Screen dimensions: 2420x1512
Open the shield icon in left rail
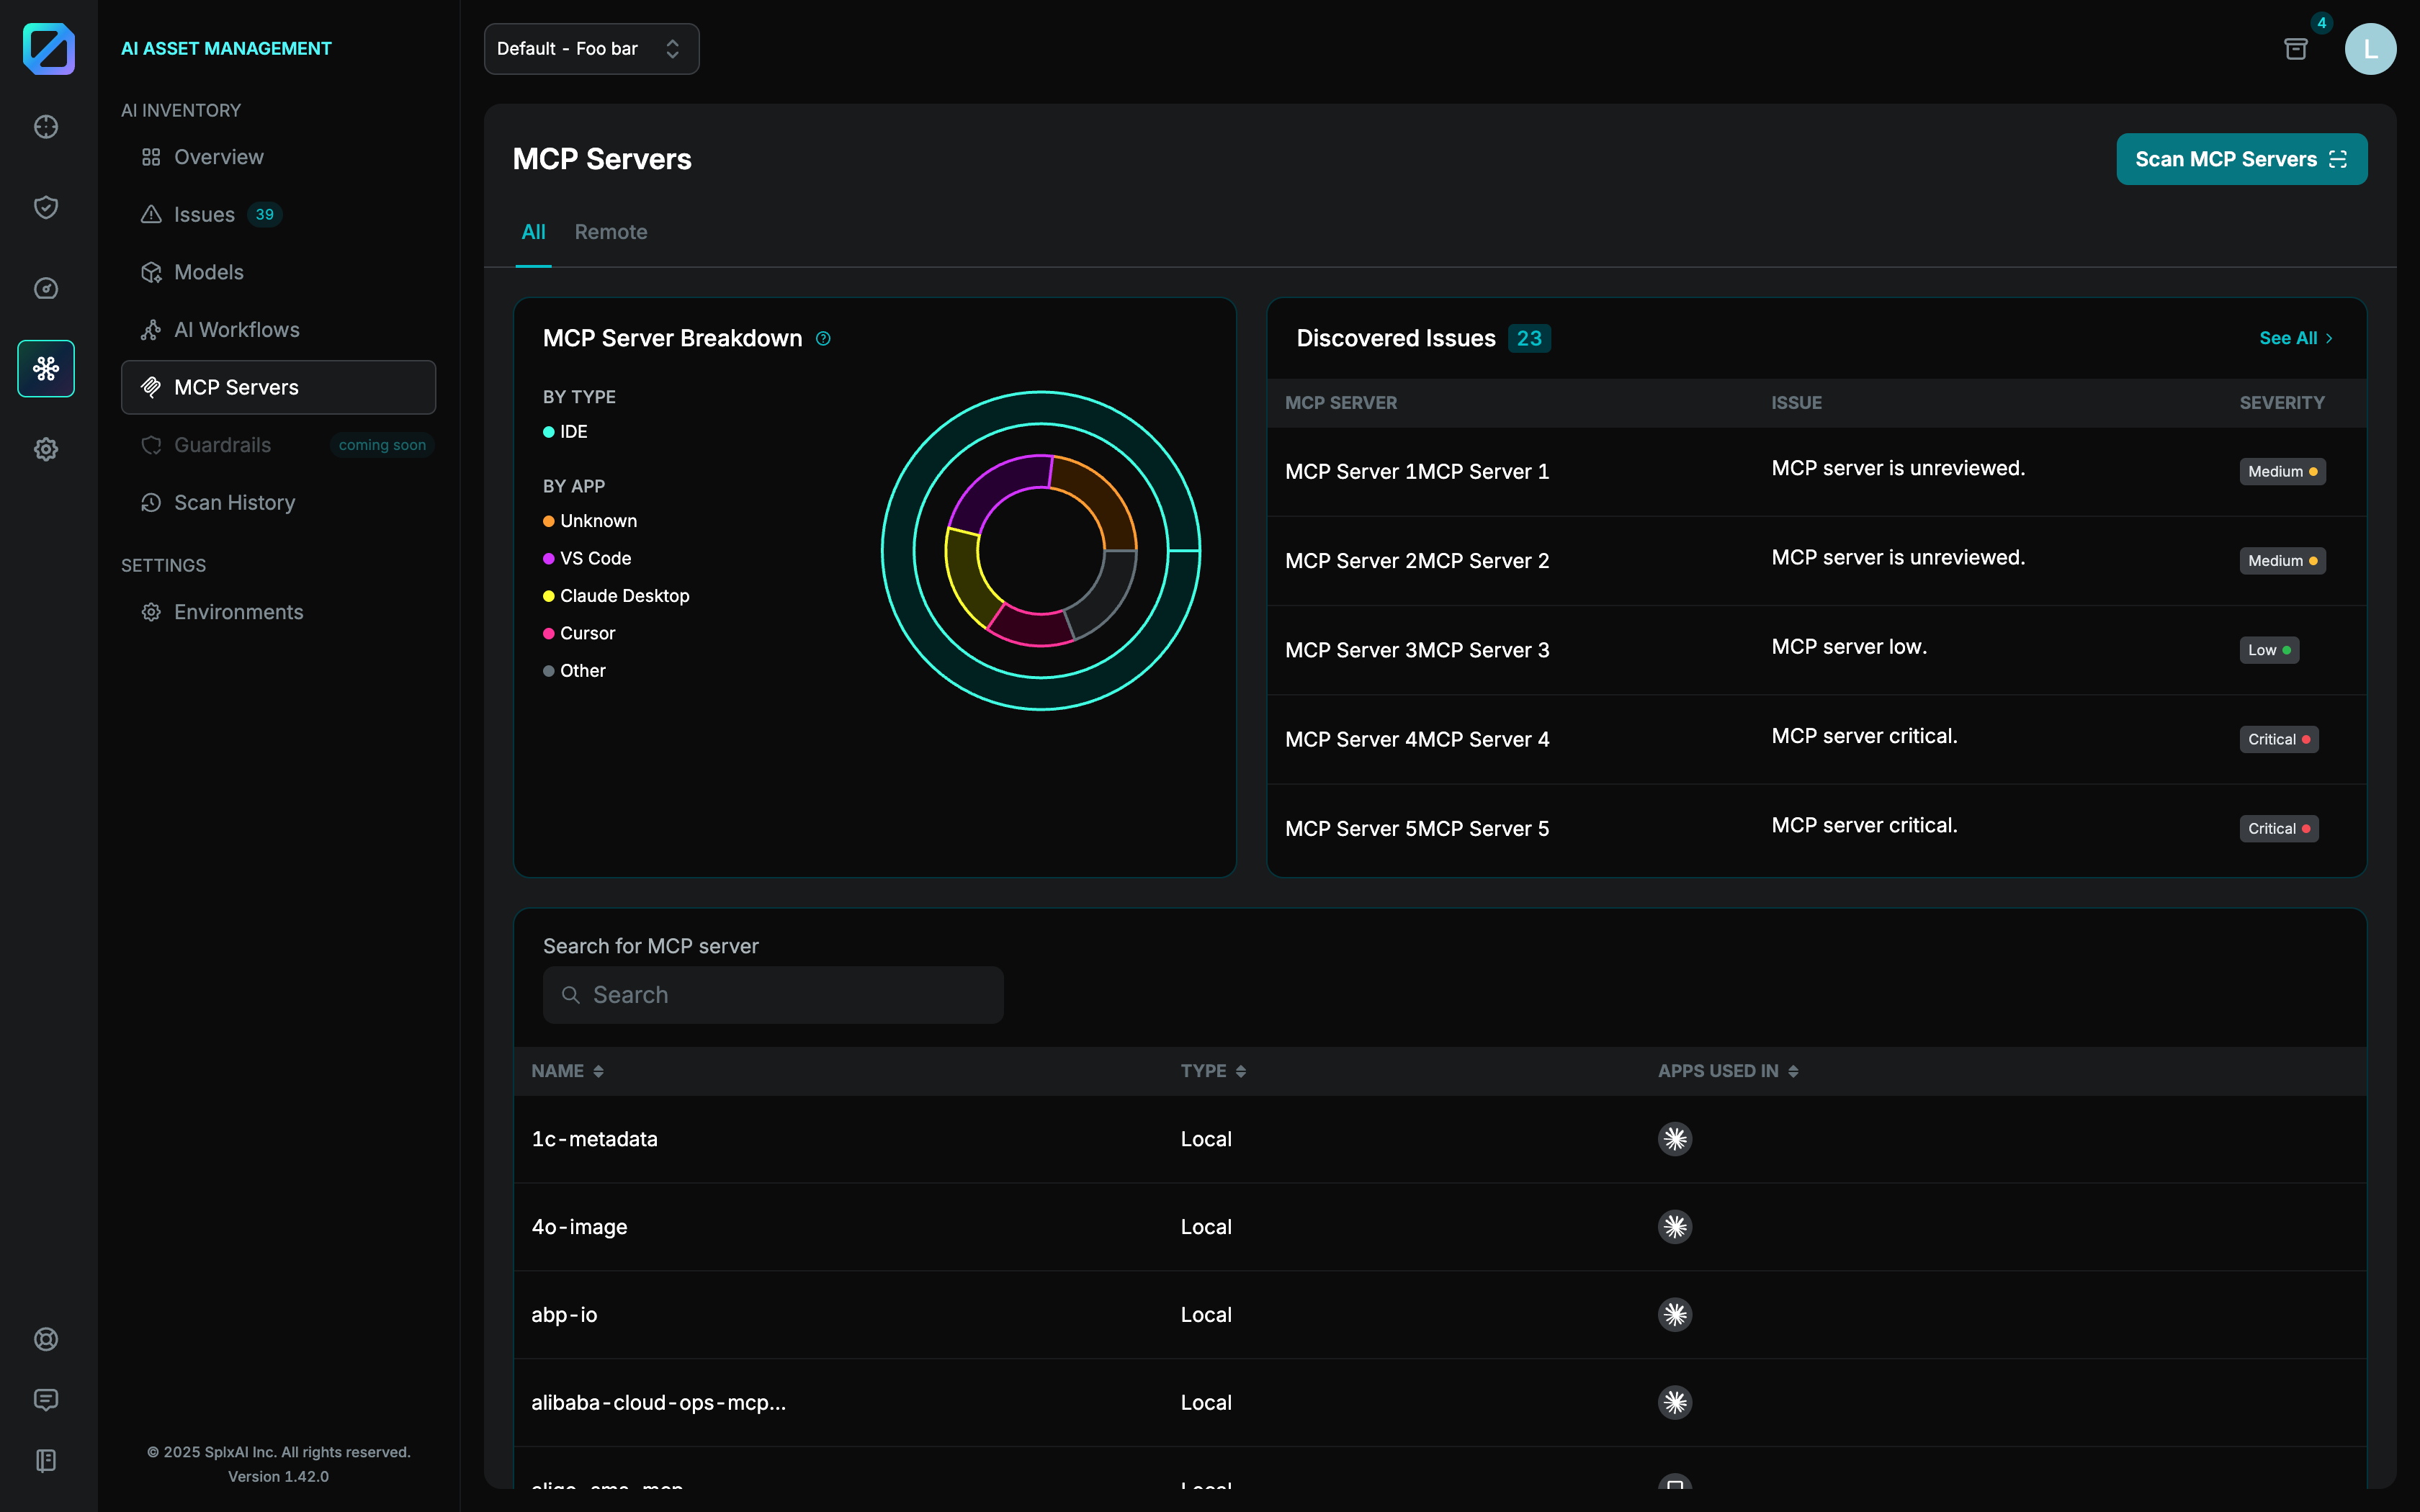tap(46, 207)
